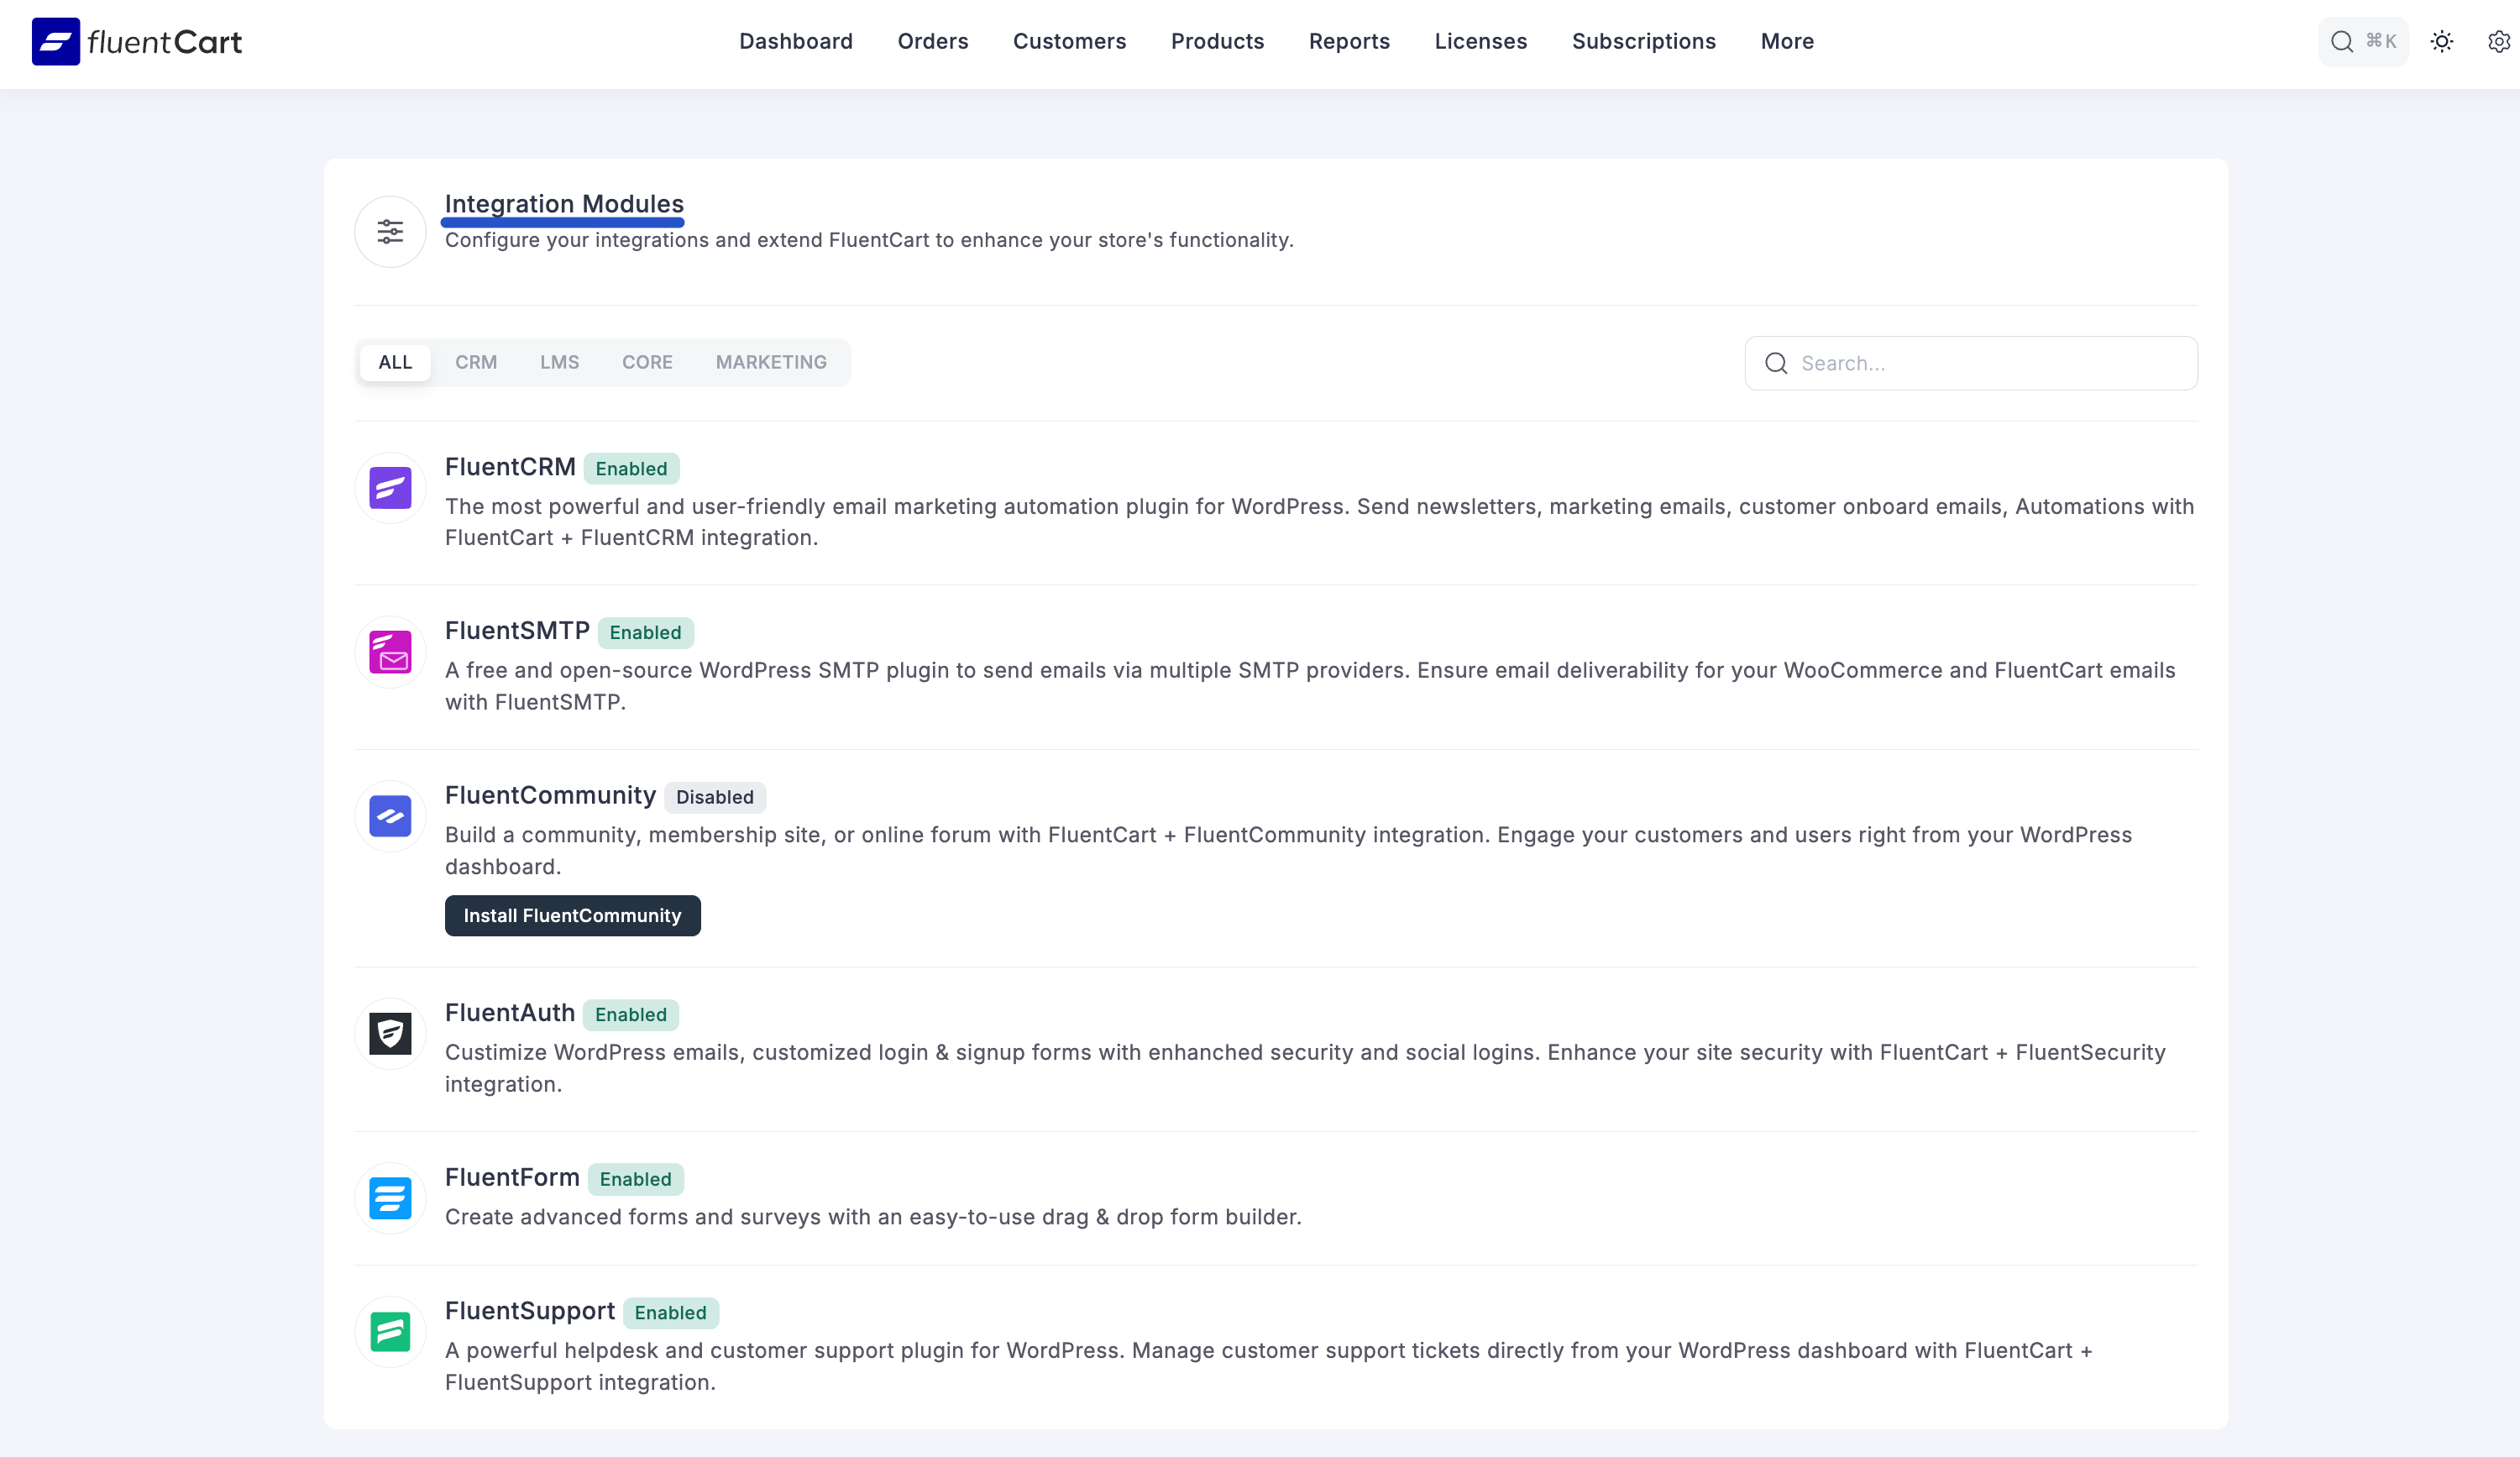
Task: Show the MARKETING modules tab
Action: pyautogui.click(x=771, y=362)
